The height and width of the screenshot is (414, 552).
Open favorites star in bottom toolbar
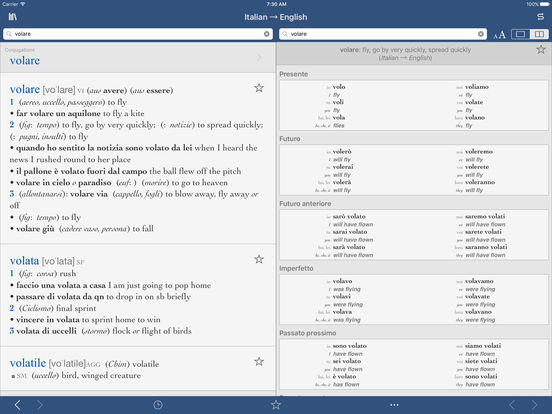tap(276, 405)
